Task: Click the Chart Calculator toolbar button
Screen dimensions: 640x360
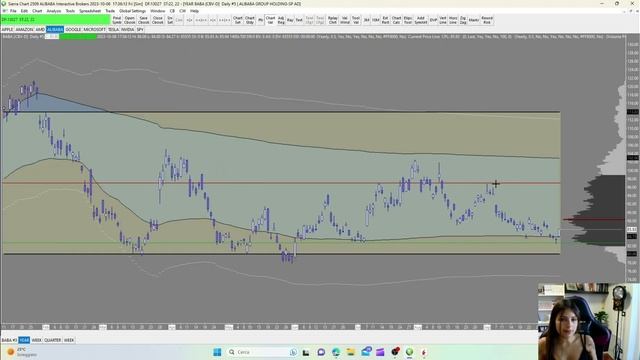Action: pyautogui.click(x=396, y=20)
